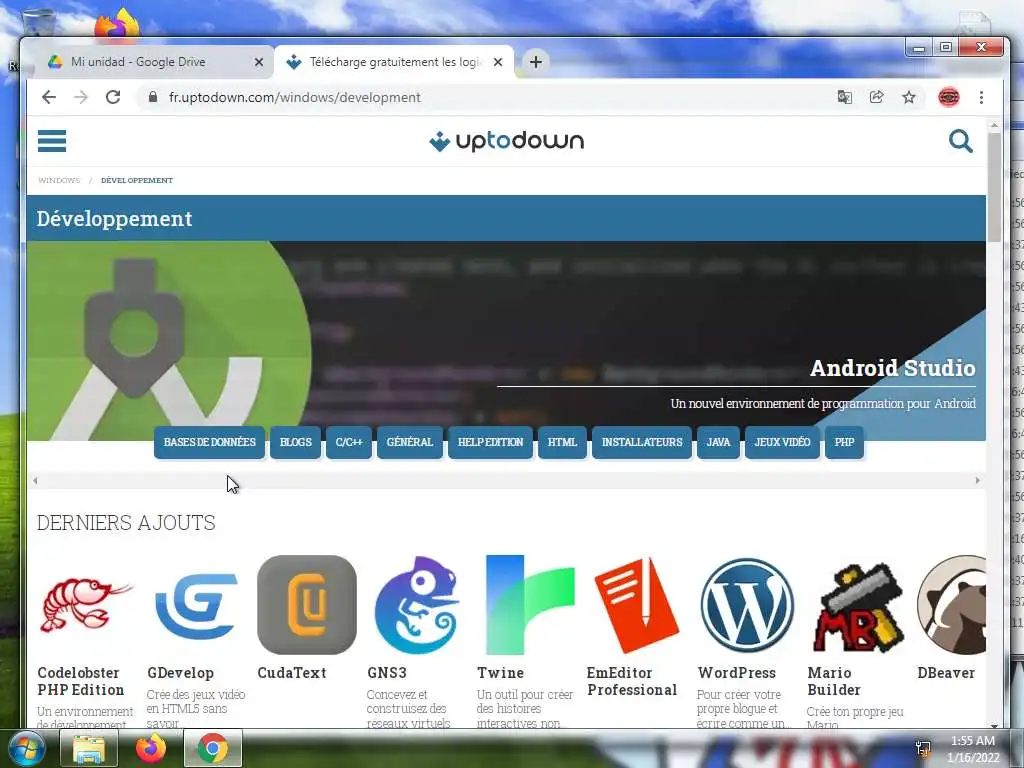
Task: Open the GNS3 chameleon icon
Action: click(417, 605)
